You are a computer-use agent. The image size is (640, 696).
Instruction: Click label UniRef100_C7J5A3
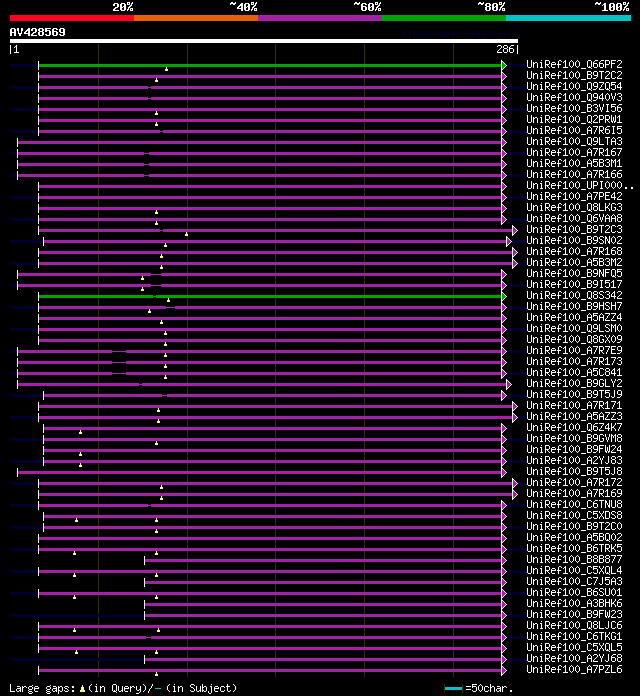tap(574, 581)
